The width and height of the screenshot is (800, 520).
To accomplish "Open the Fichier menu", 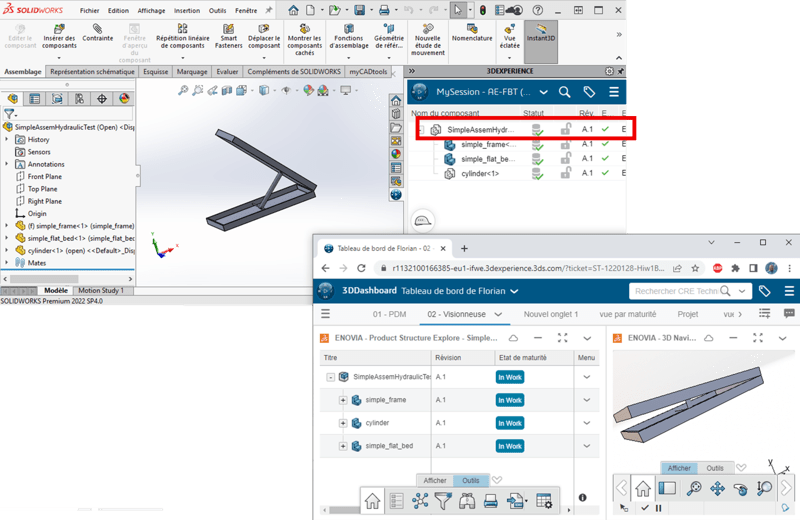I will coord(89,11).
